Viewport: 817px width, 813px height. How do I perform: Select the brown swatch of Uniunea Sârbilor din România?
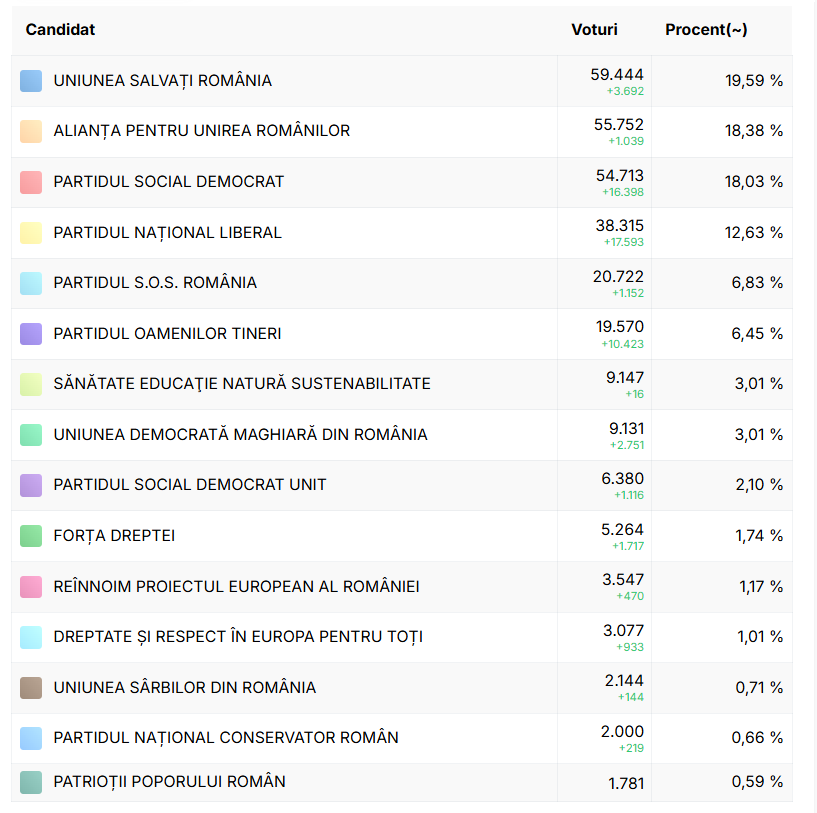pyautogui.click(x=31, y=688)
